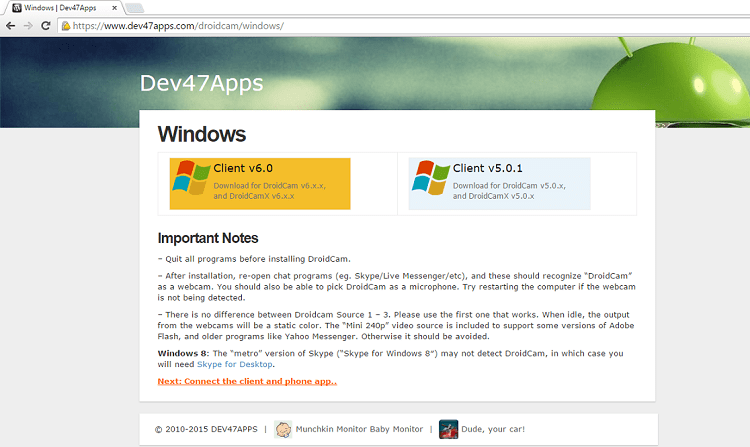Click the Important Notes heading

point(208,238)
